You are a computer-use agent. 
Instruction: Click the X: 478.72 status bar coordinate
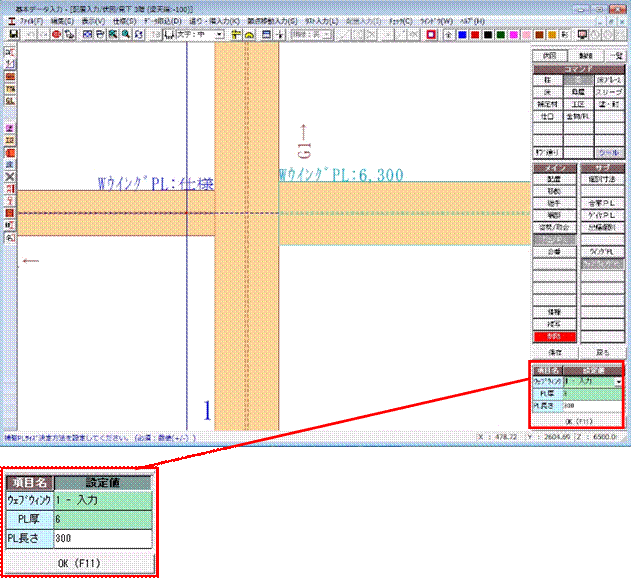point(497,437)
